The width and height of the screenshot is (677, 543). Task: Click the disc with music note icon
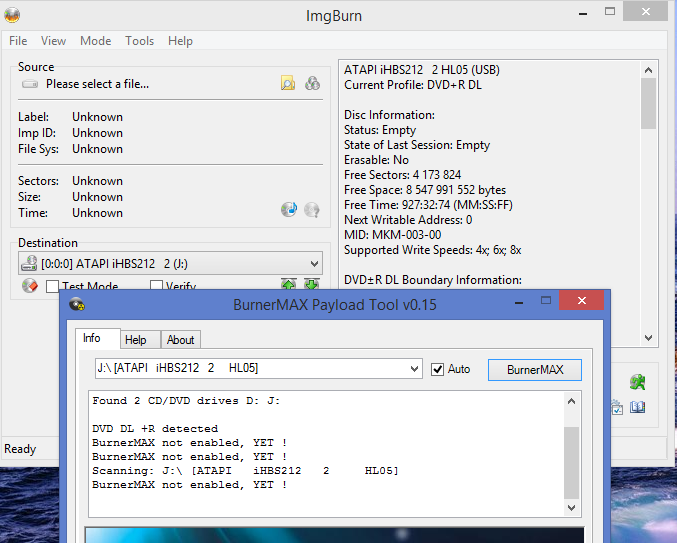tap(289, 210)
